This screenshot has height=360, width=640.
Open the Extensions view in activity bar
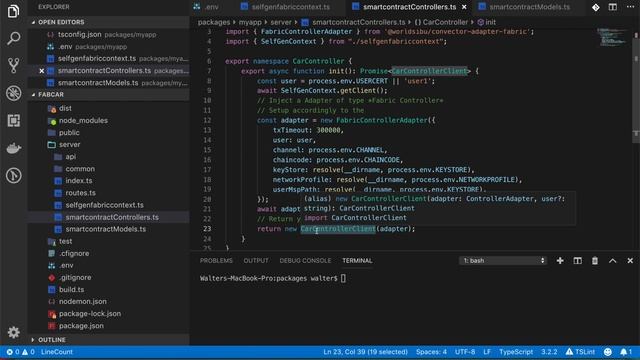(x=13, y=120)
